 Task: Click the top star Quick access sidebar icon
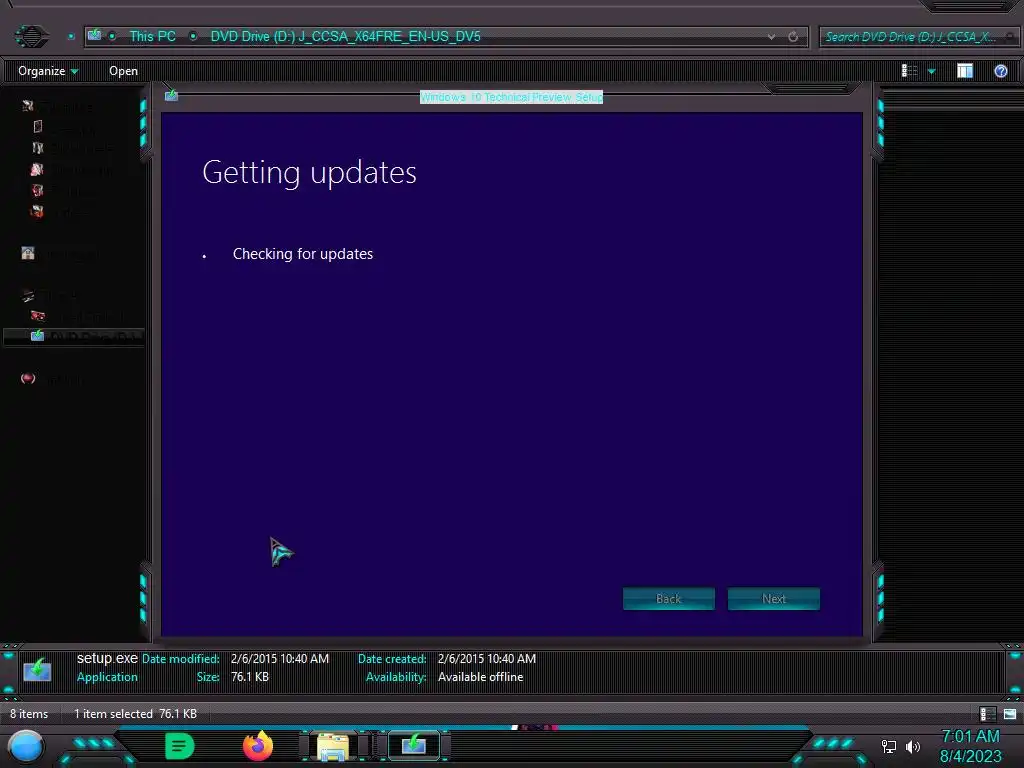[27, 106]
